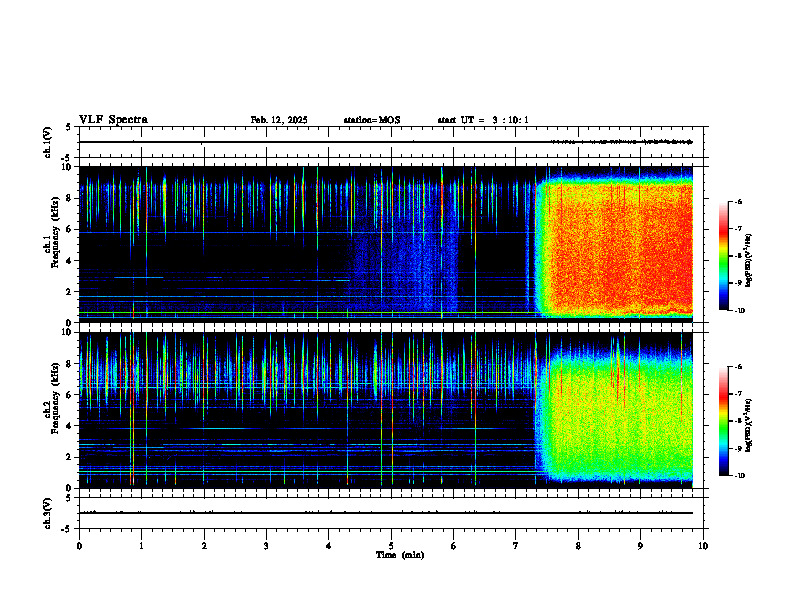Click the "ch.1(V)" axis label
This screenshot has width=792, height=612.
[47, 142]
